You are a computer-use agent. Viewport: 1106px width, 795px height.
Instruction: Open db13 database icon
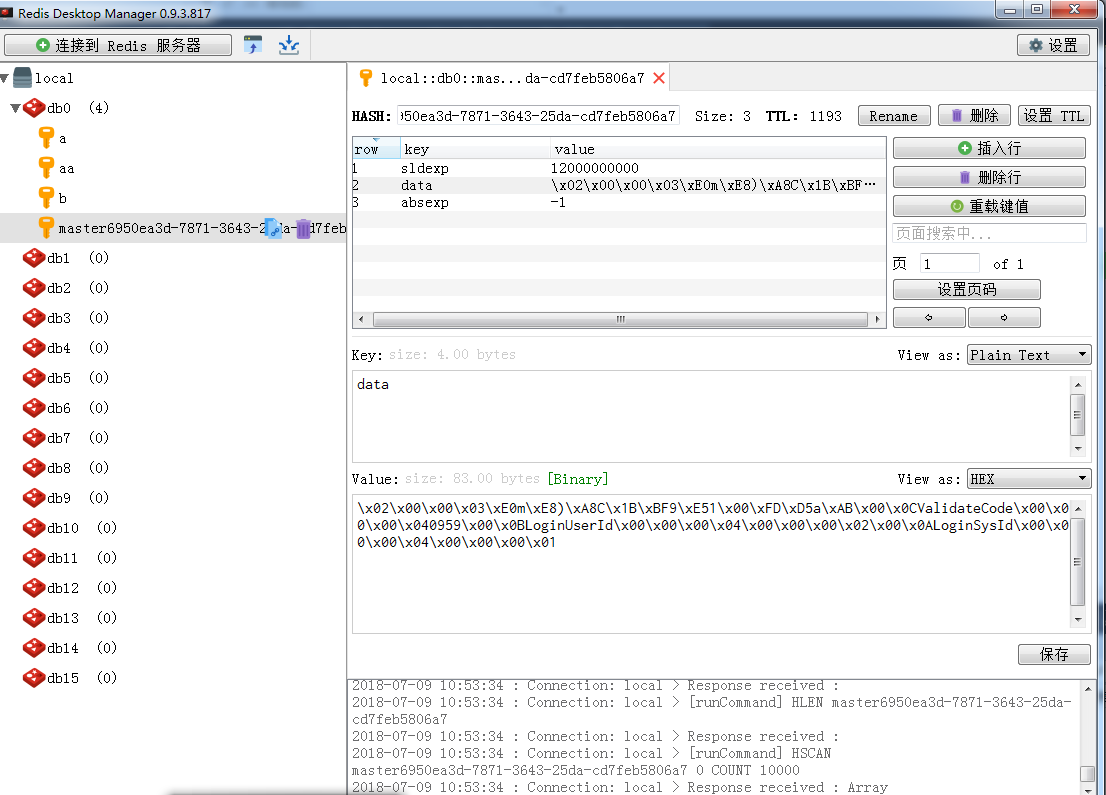pyautogui.click(x=34, y=618)
